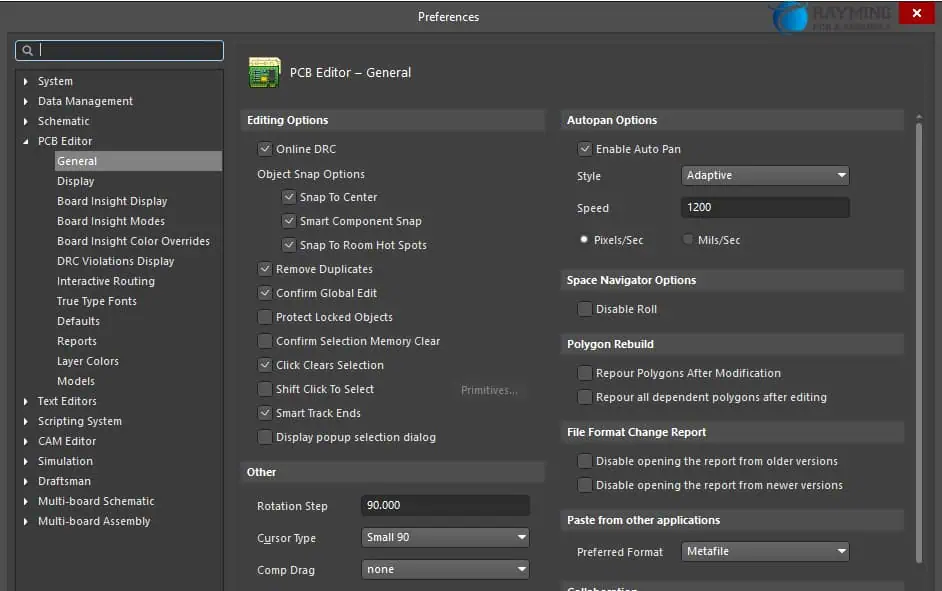Screen dimensions: 942x591
Task: Open the Preferred Format dropdown
Action: pyautogui.click(x=765, y=552)
